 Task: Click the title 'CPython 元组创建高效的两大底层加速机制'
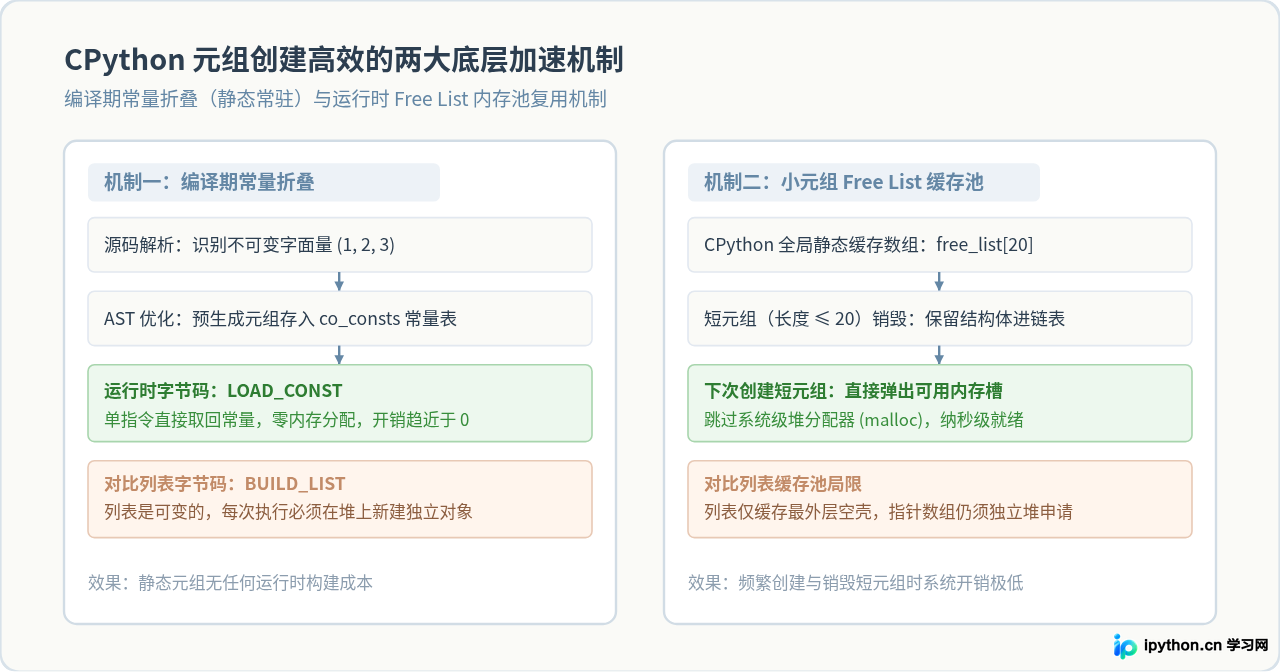click(x=344, y=60)
